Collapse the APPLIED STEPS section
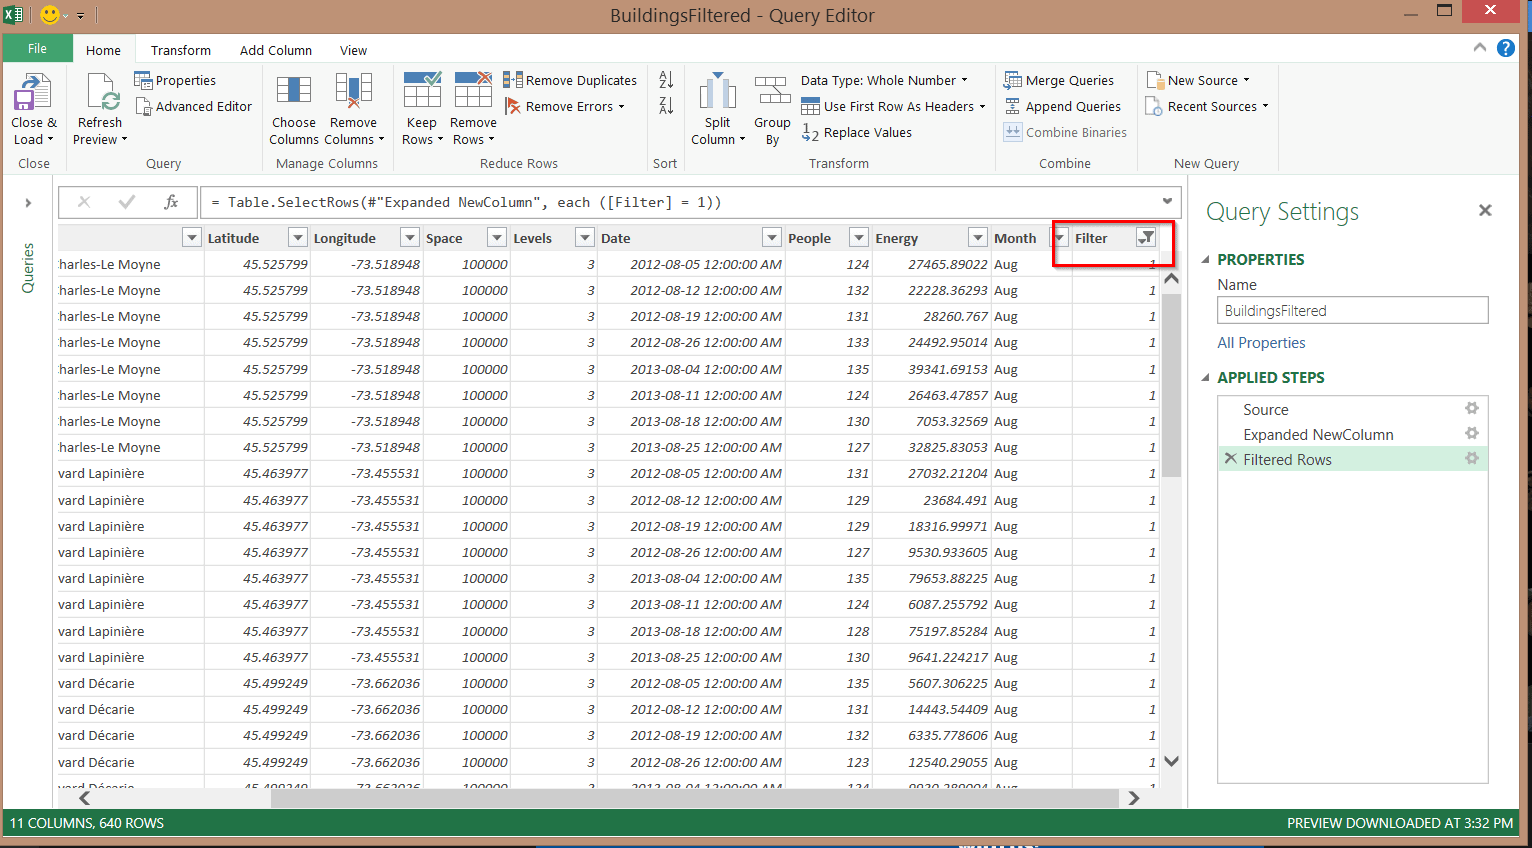The image size is (1532, 848). click(1206, 378)
